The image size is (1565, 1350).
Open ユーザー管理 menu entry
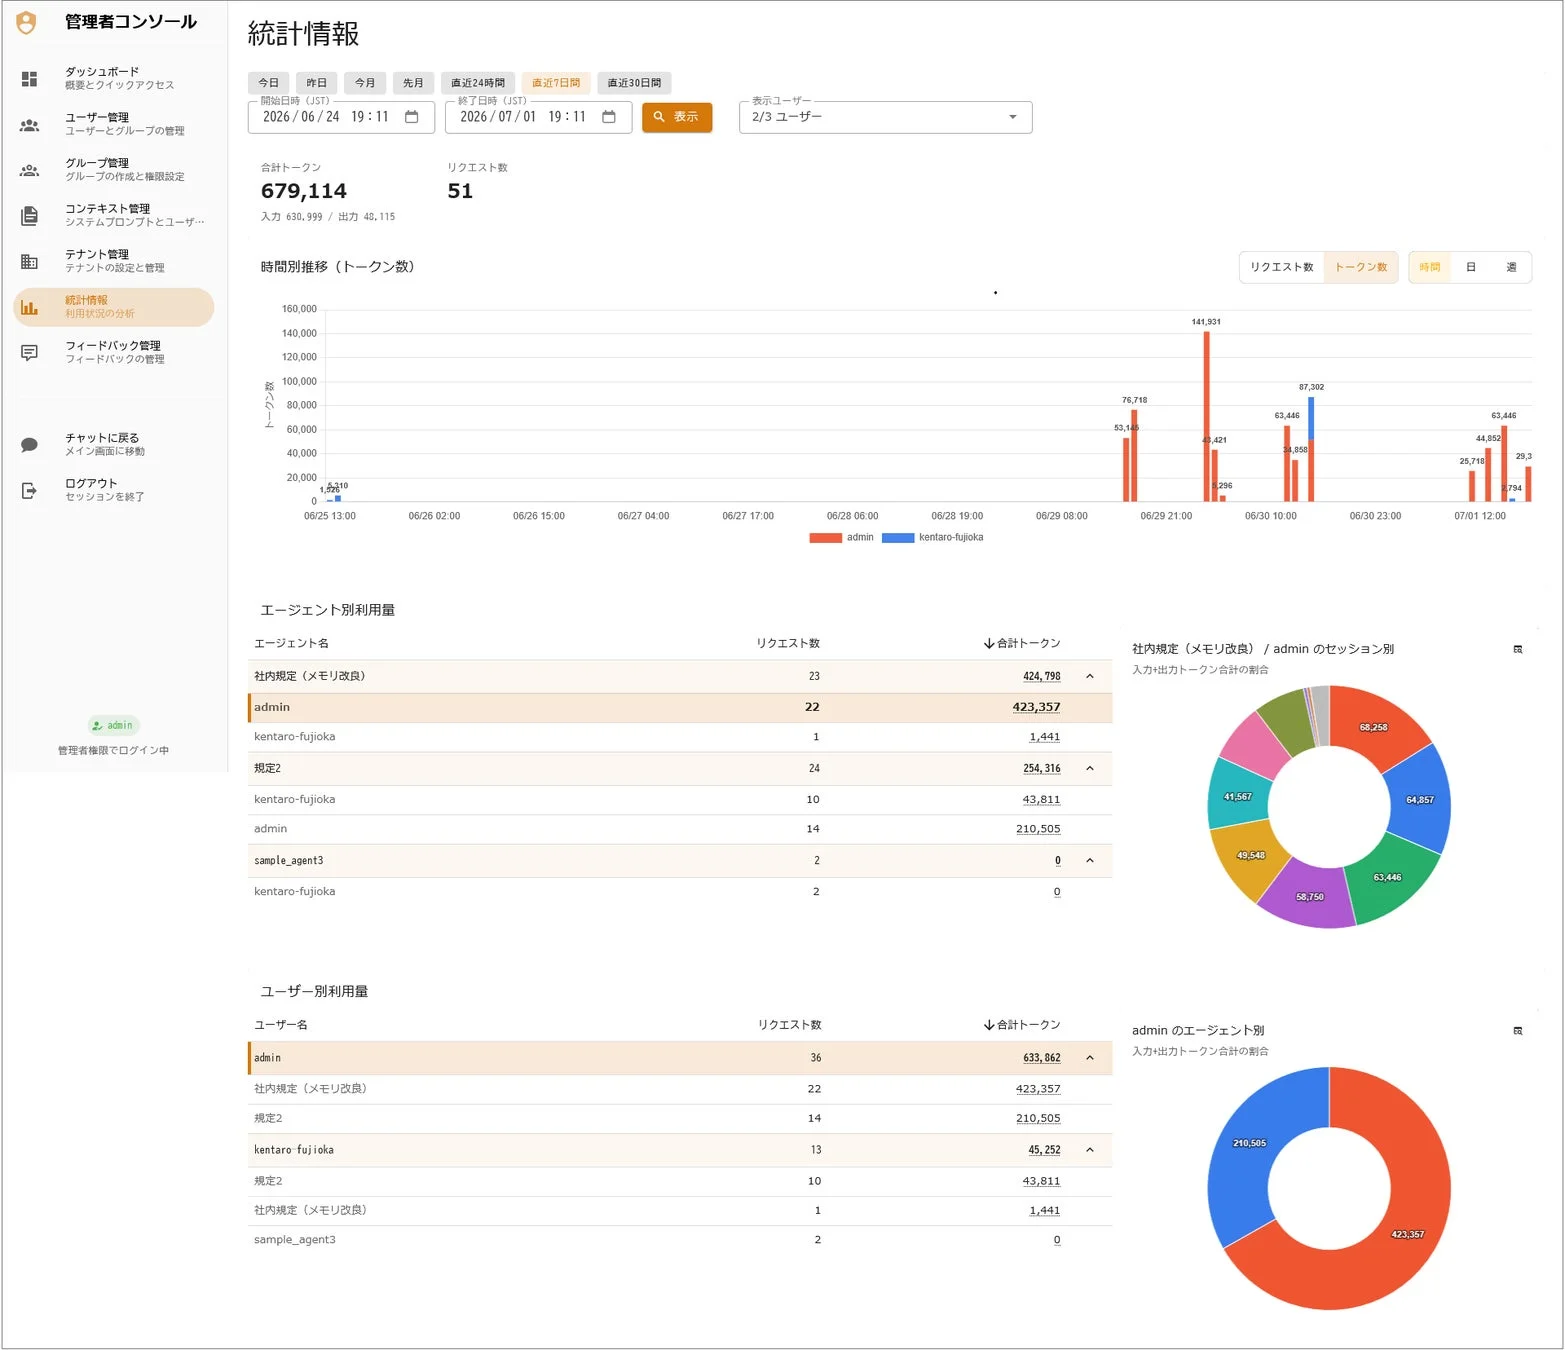click(114, 124)
